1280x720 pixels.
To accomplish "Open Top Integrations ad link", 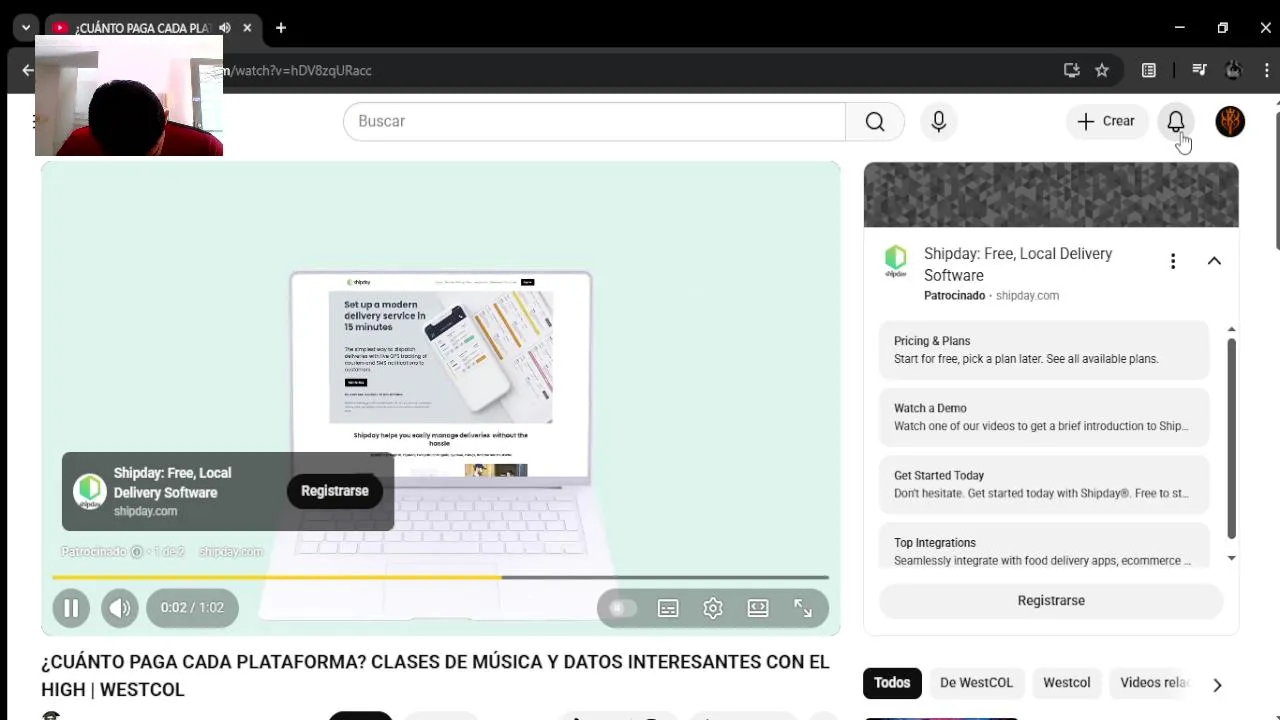I will click(1044, 547).
